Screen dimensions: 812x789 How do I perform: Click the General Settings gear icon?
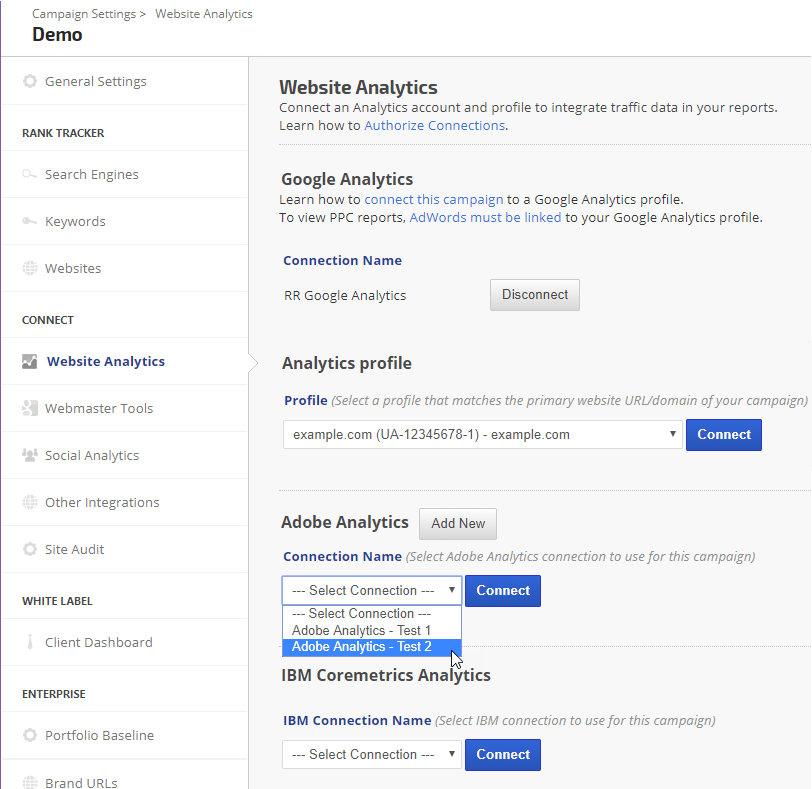click(30, 82)
